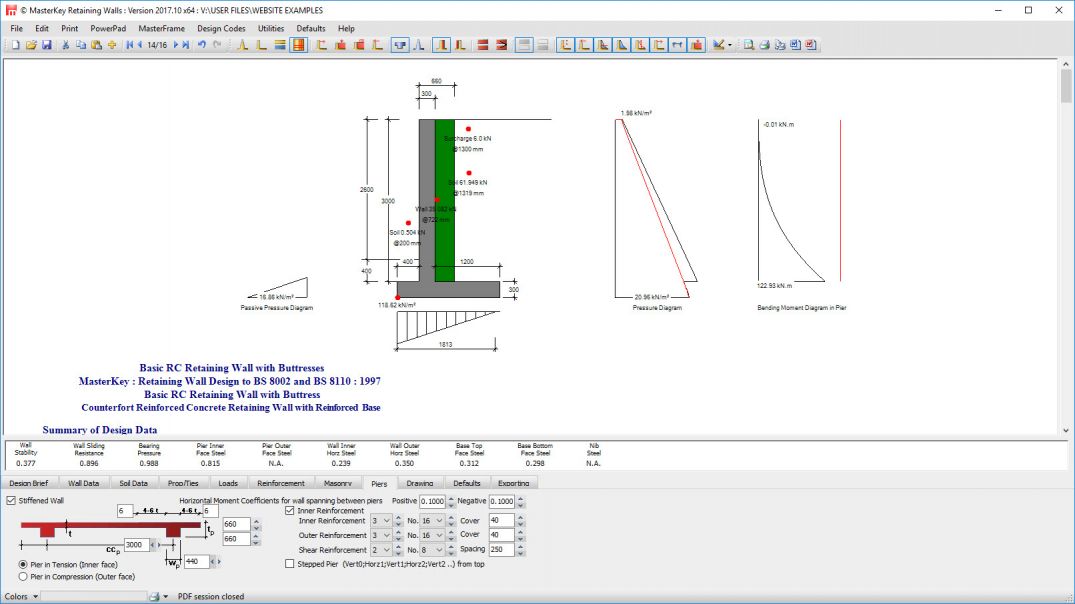Switch to the Loads tab
The width and height of the screenshot is (1075, 604).
pos(228,483)
